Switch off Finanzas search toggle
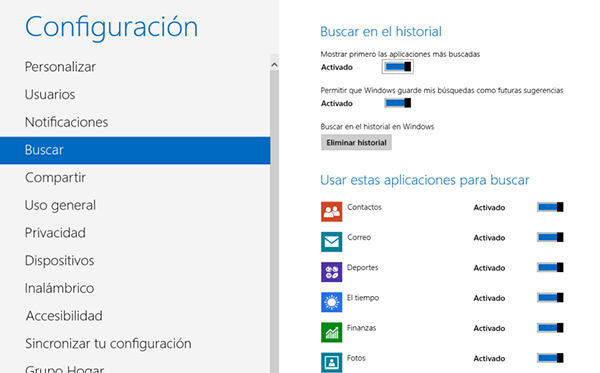This screenshot has height=373, width=600. 550,328
